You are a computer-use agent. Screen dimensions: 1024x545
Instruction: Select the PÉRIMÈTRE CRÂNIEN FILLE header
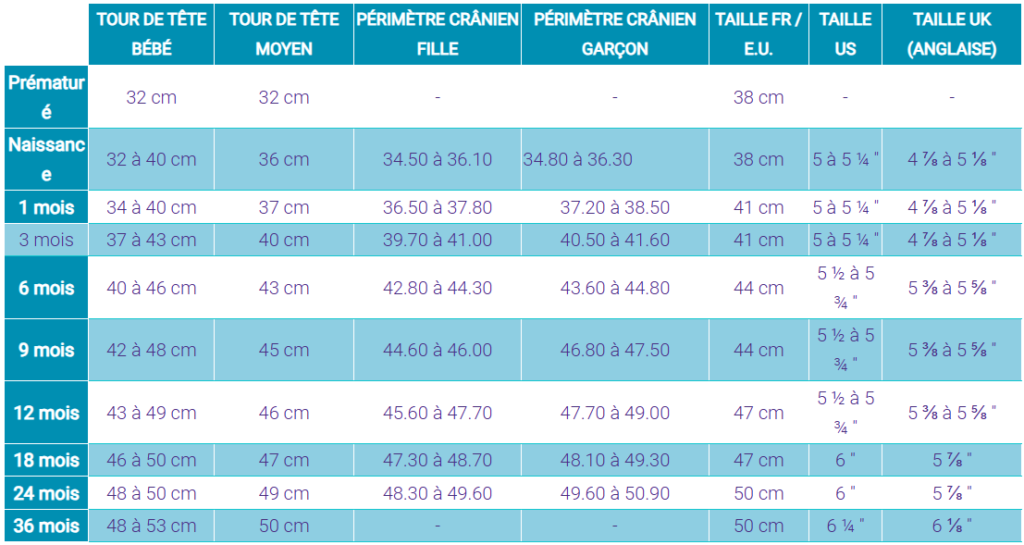(438, 33)
